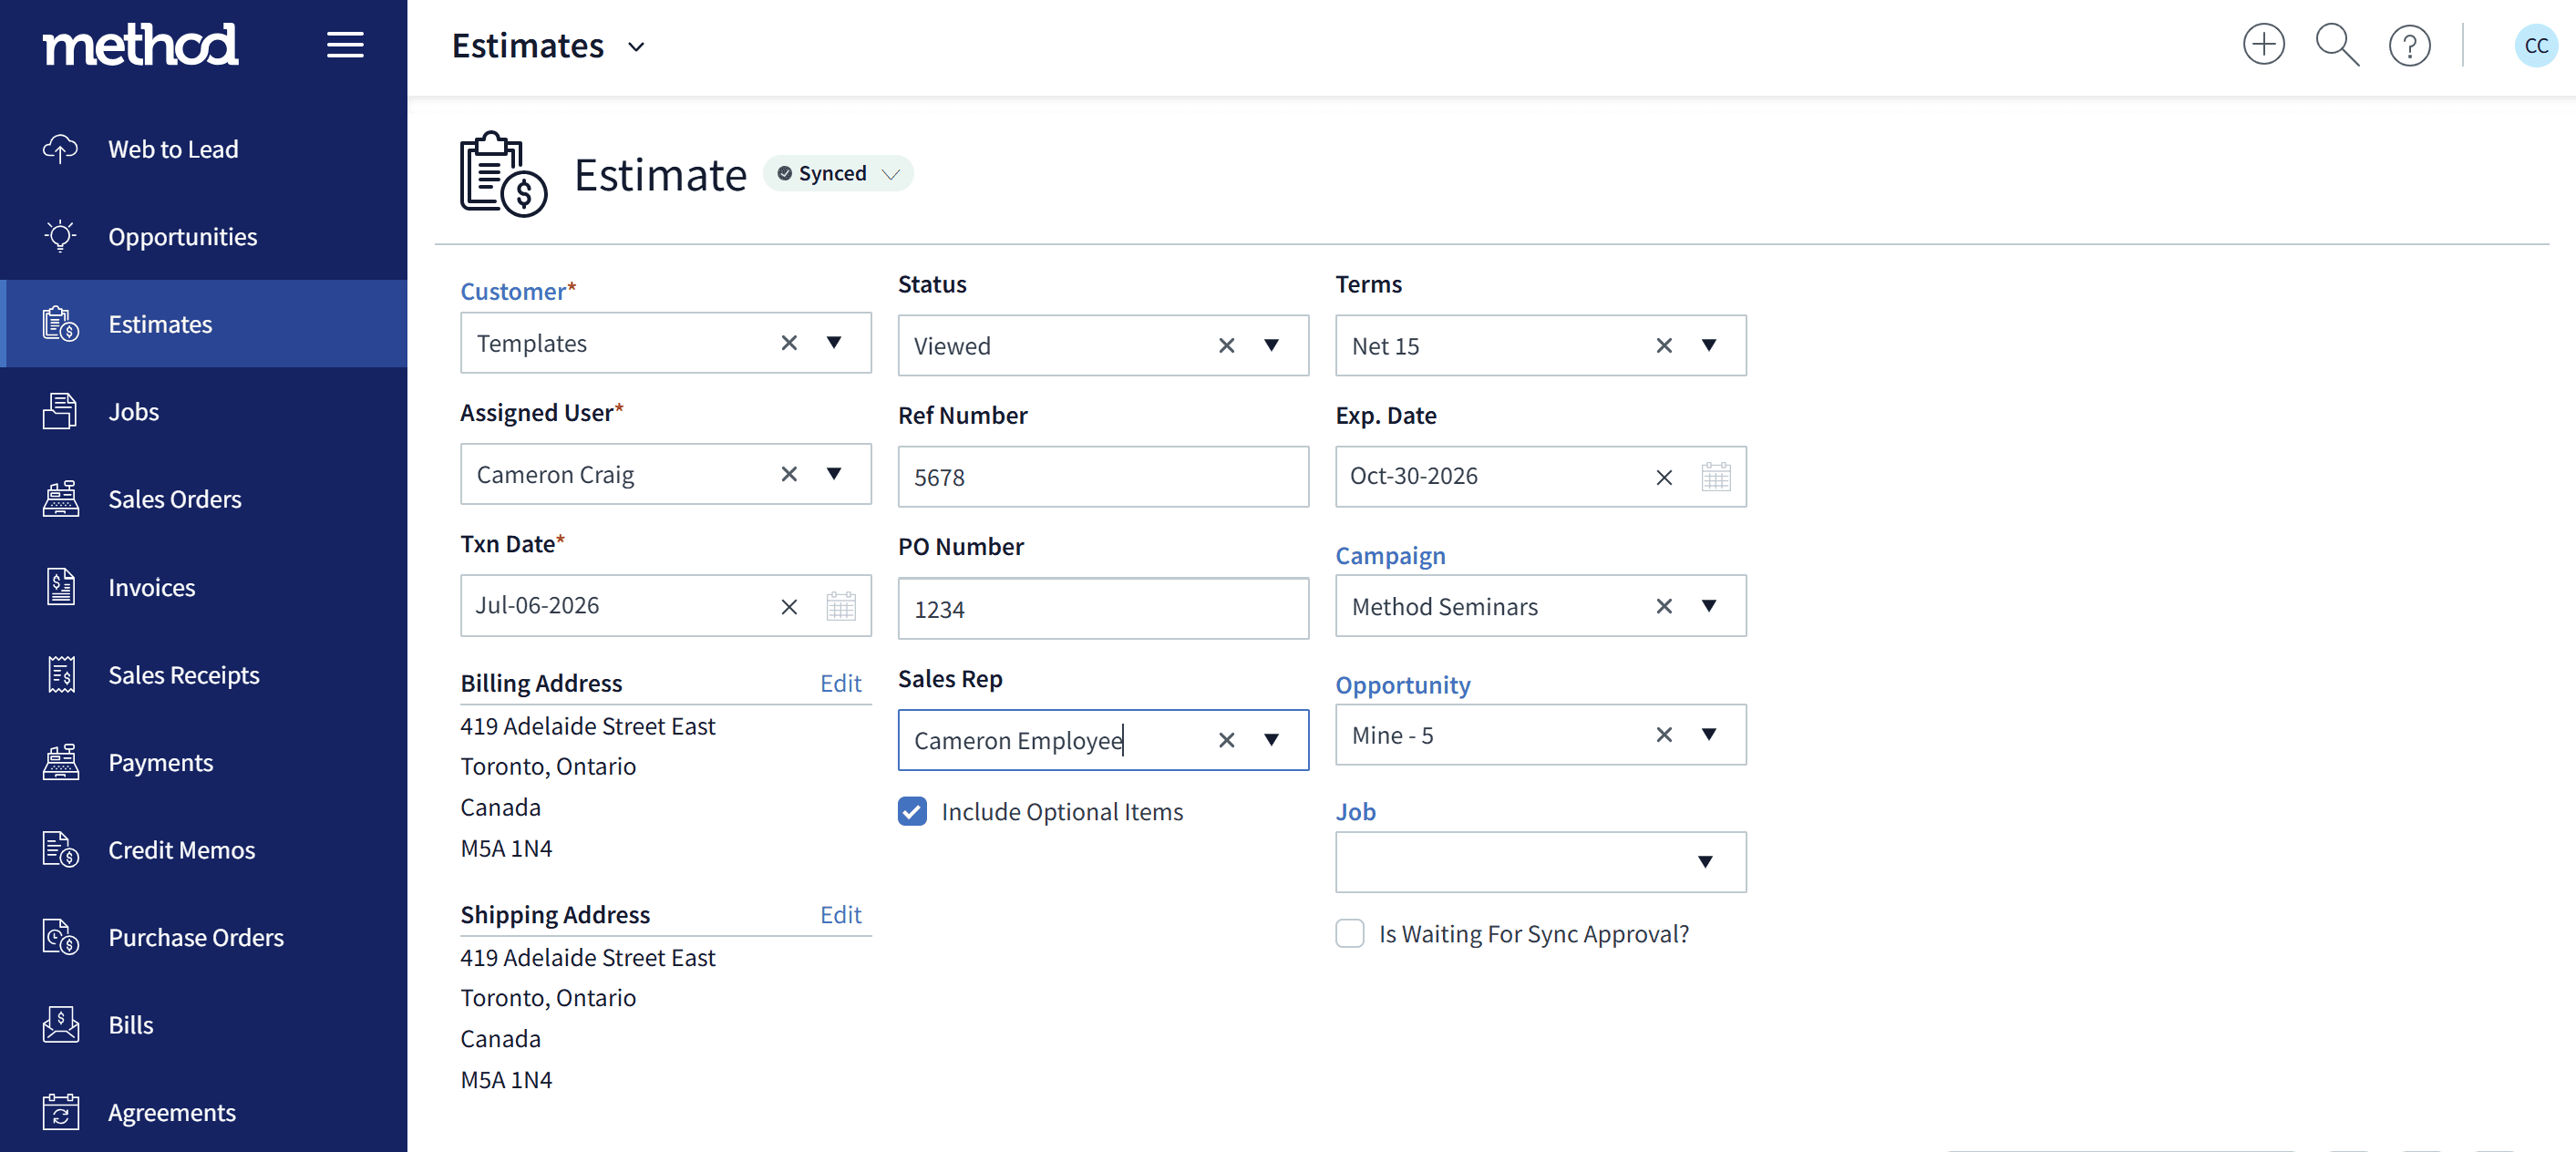Edit the Shipping Address
The height and width of the screenshot is (1152, 2576).
tap(840, 915)
